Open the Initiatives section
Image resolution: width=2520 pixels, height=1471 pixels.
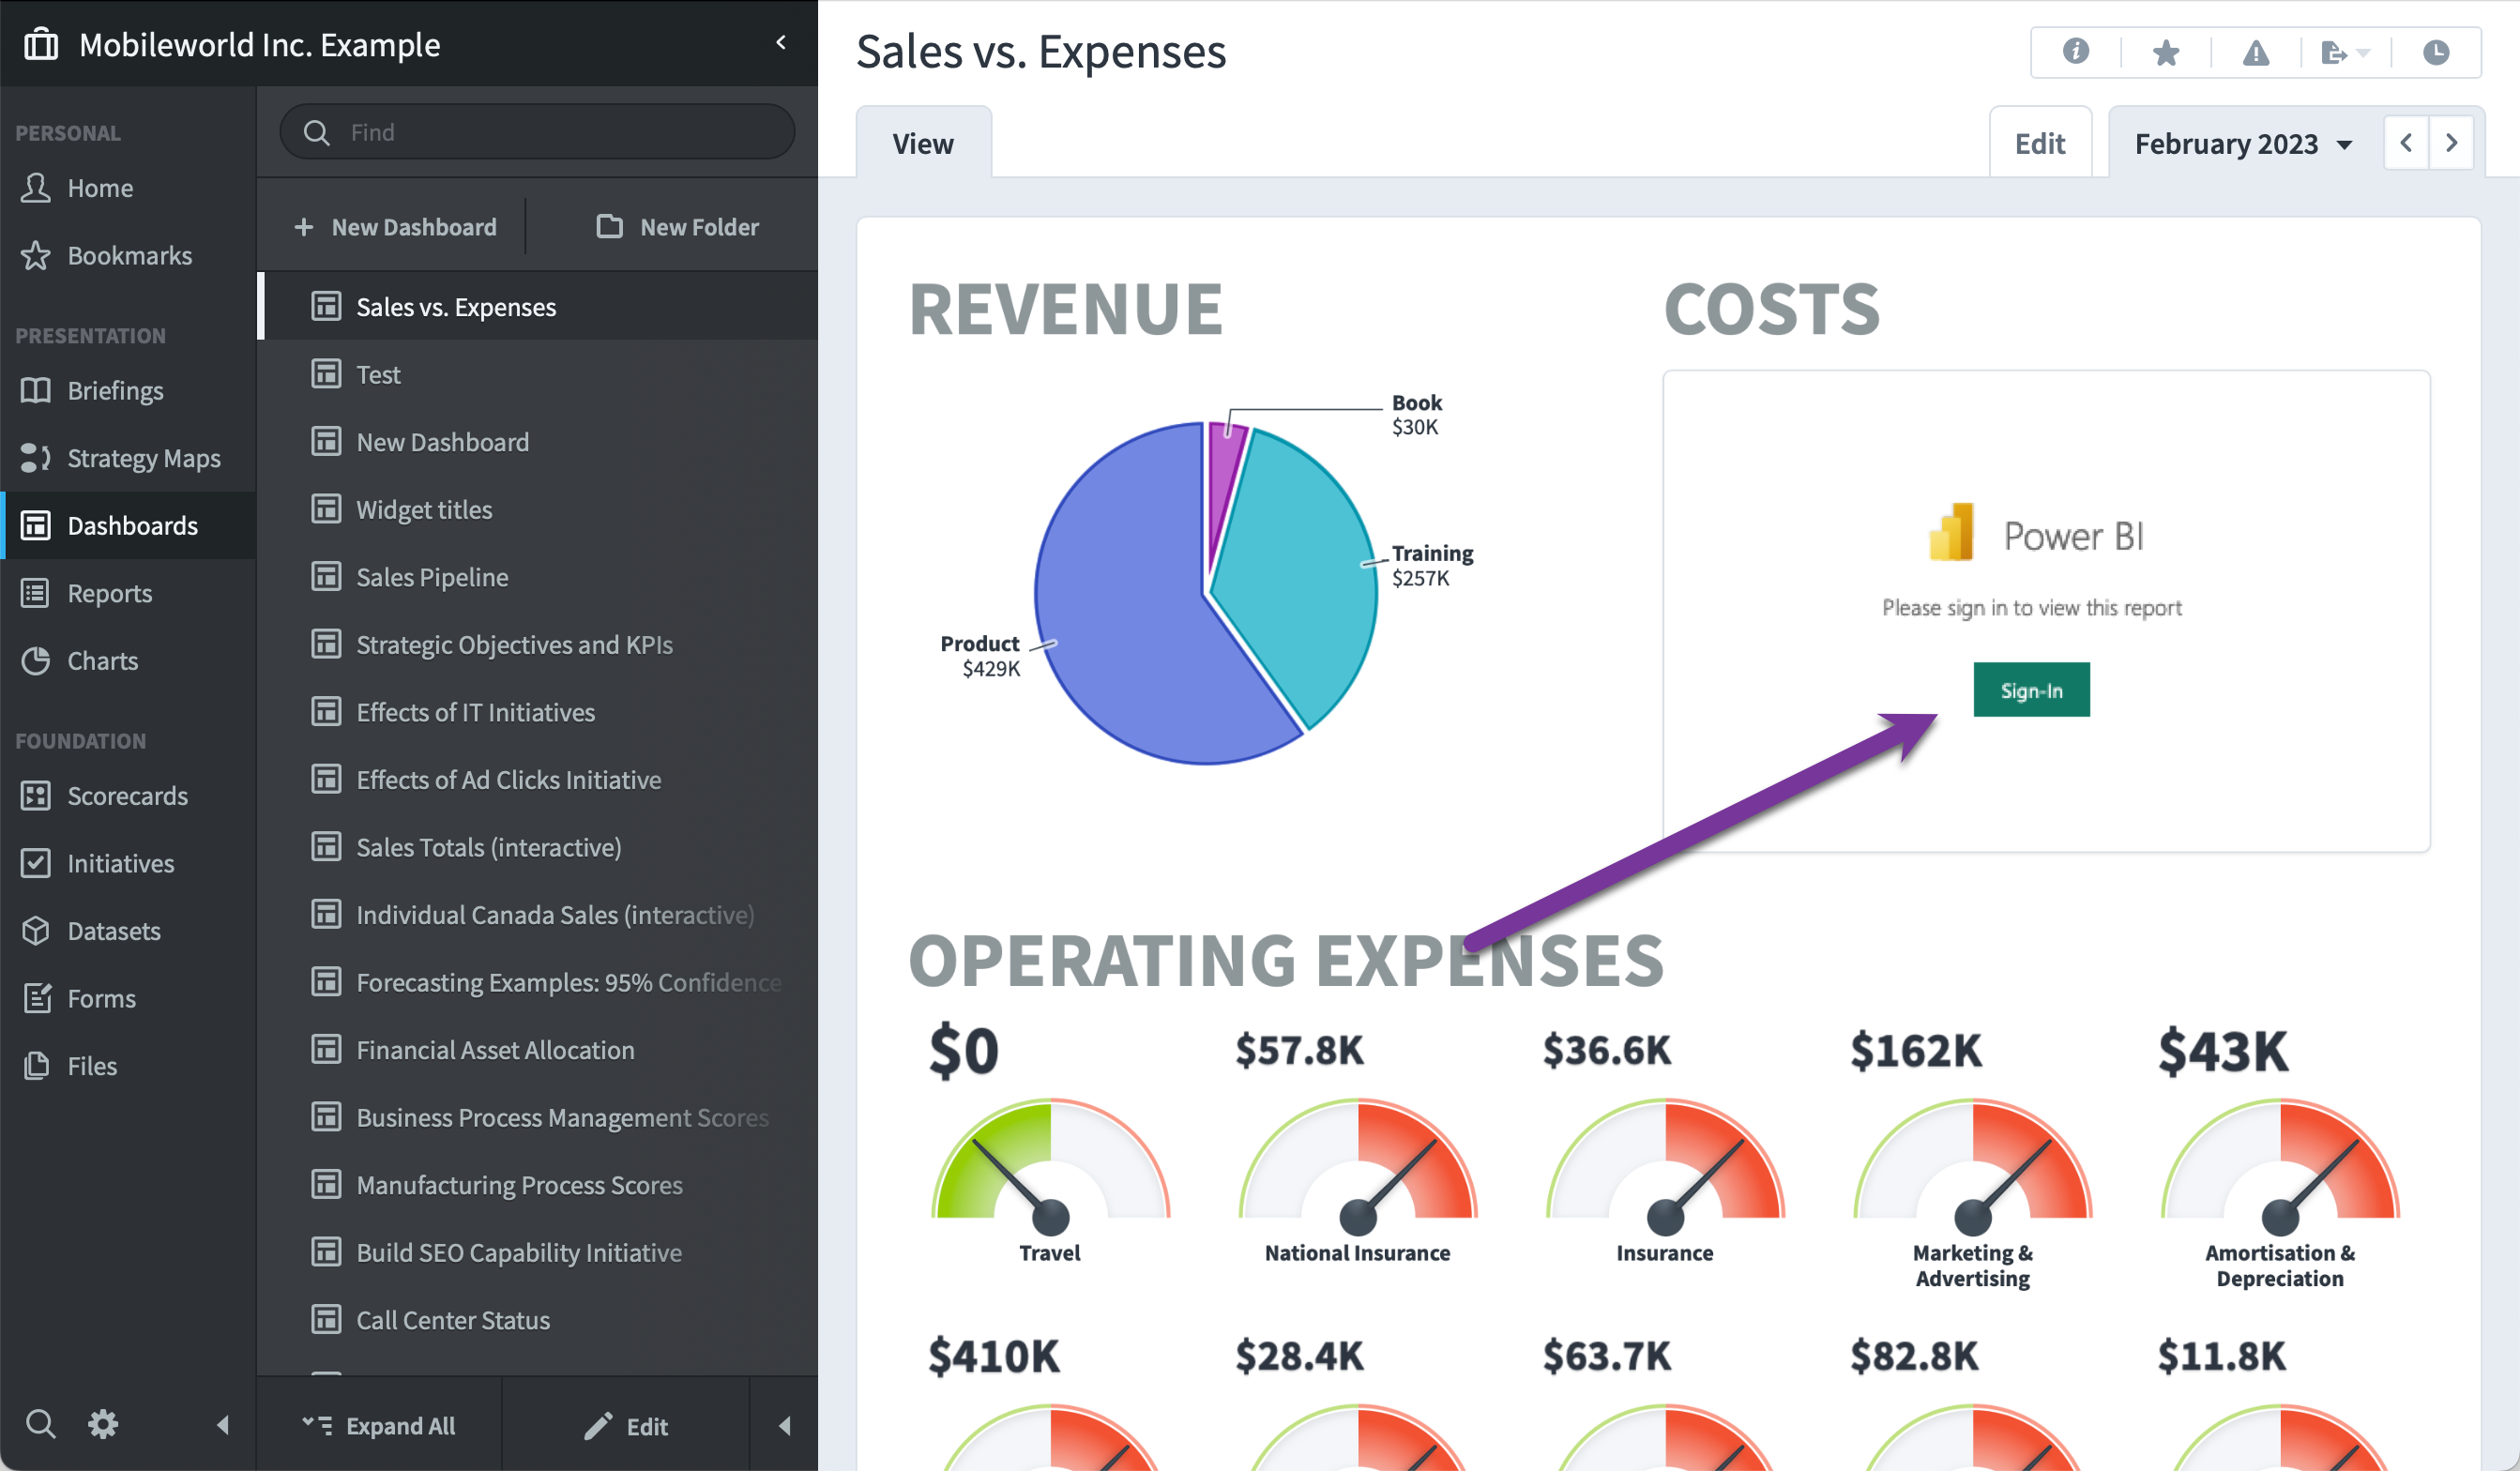pos(128,863)
